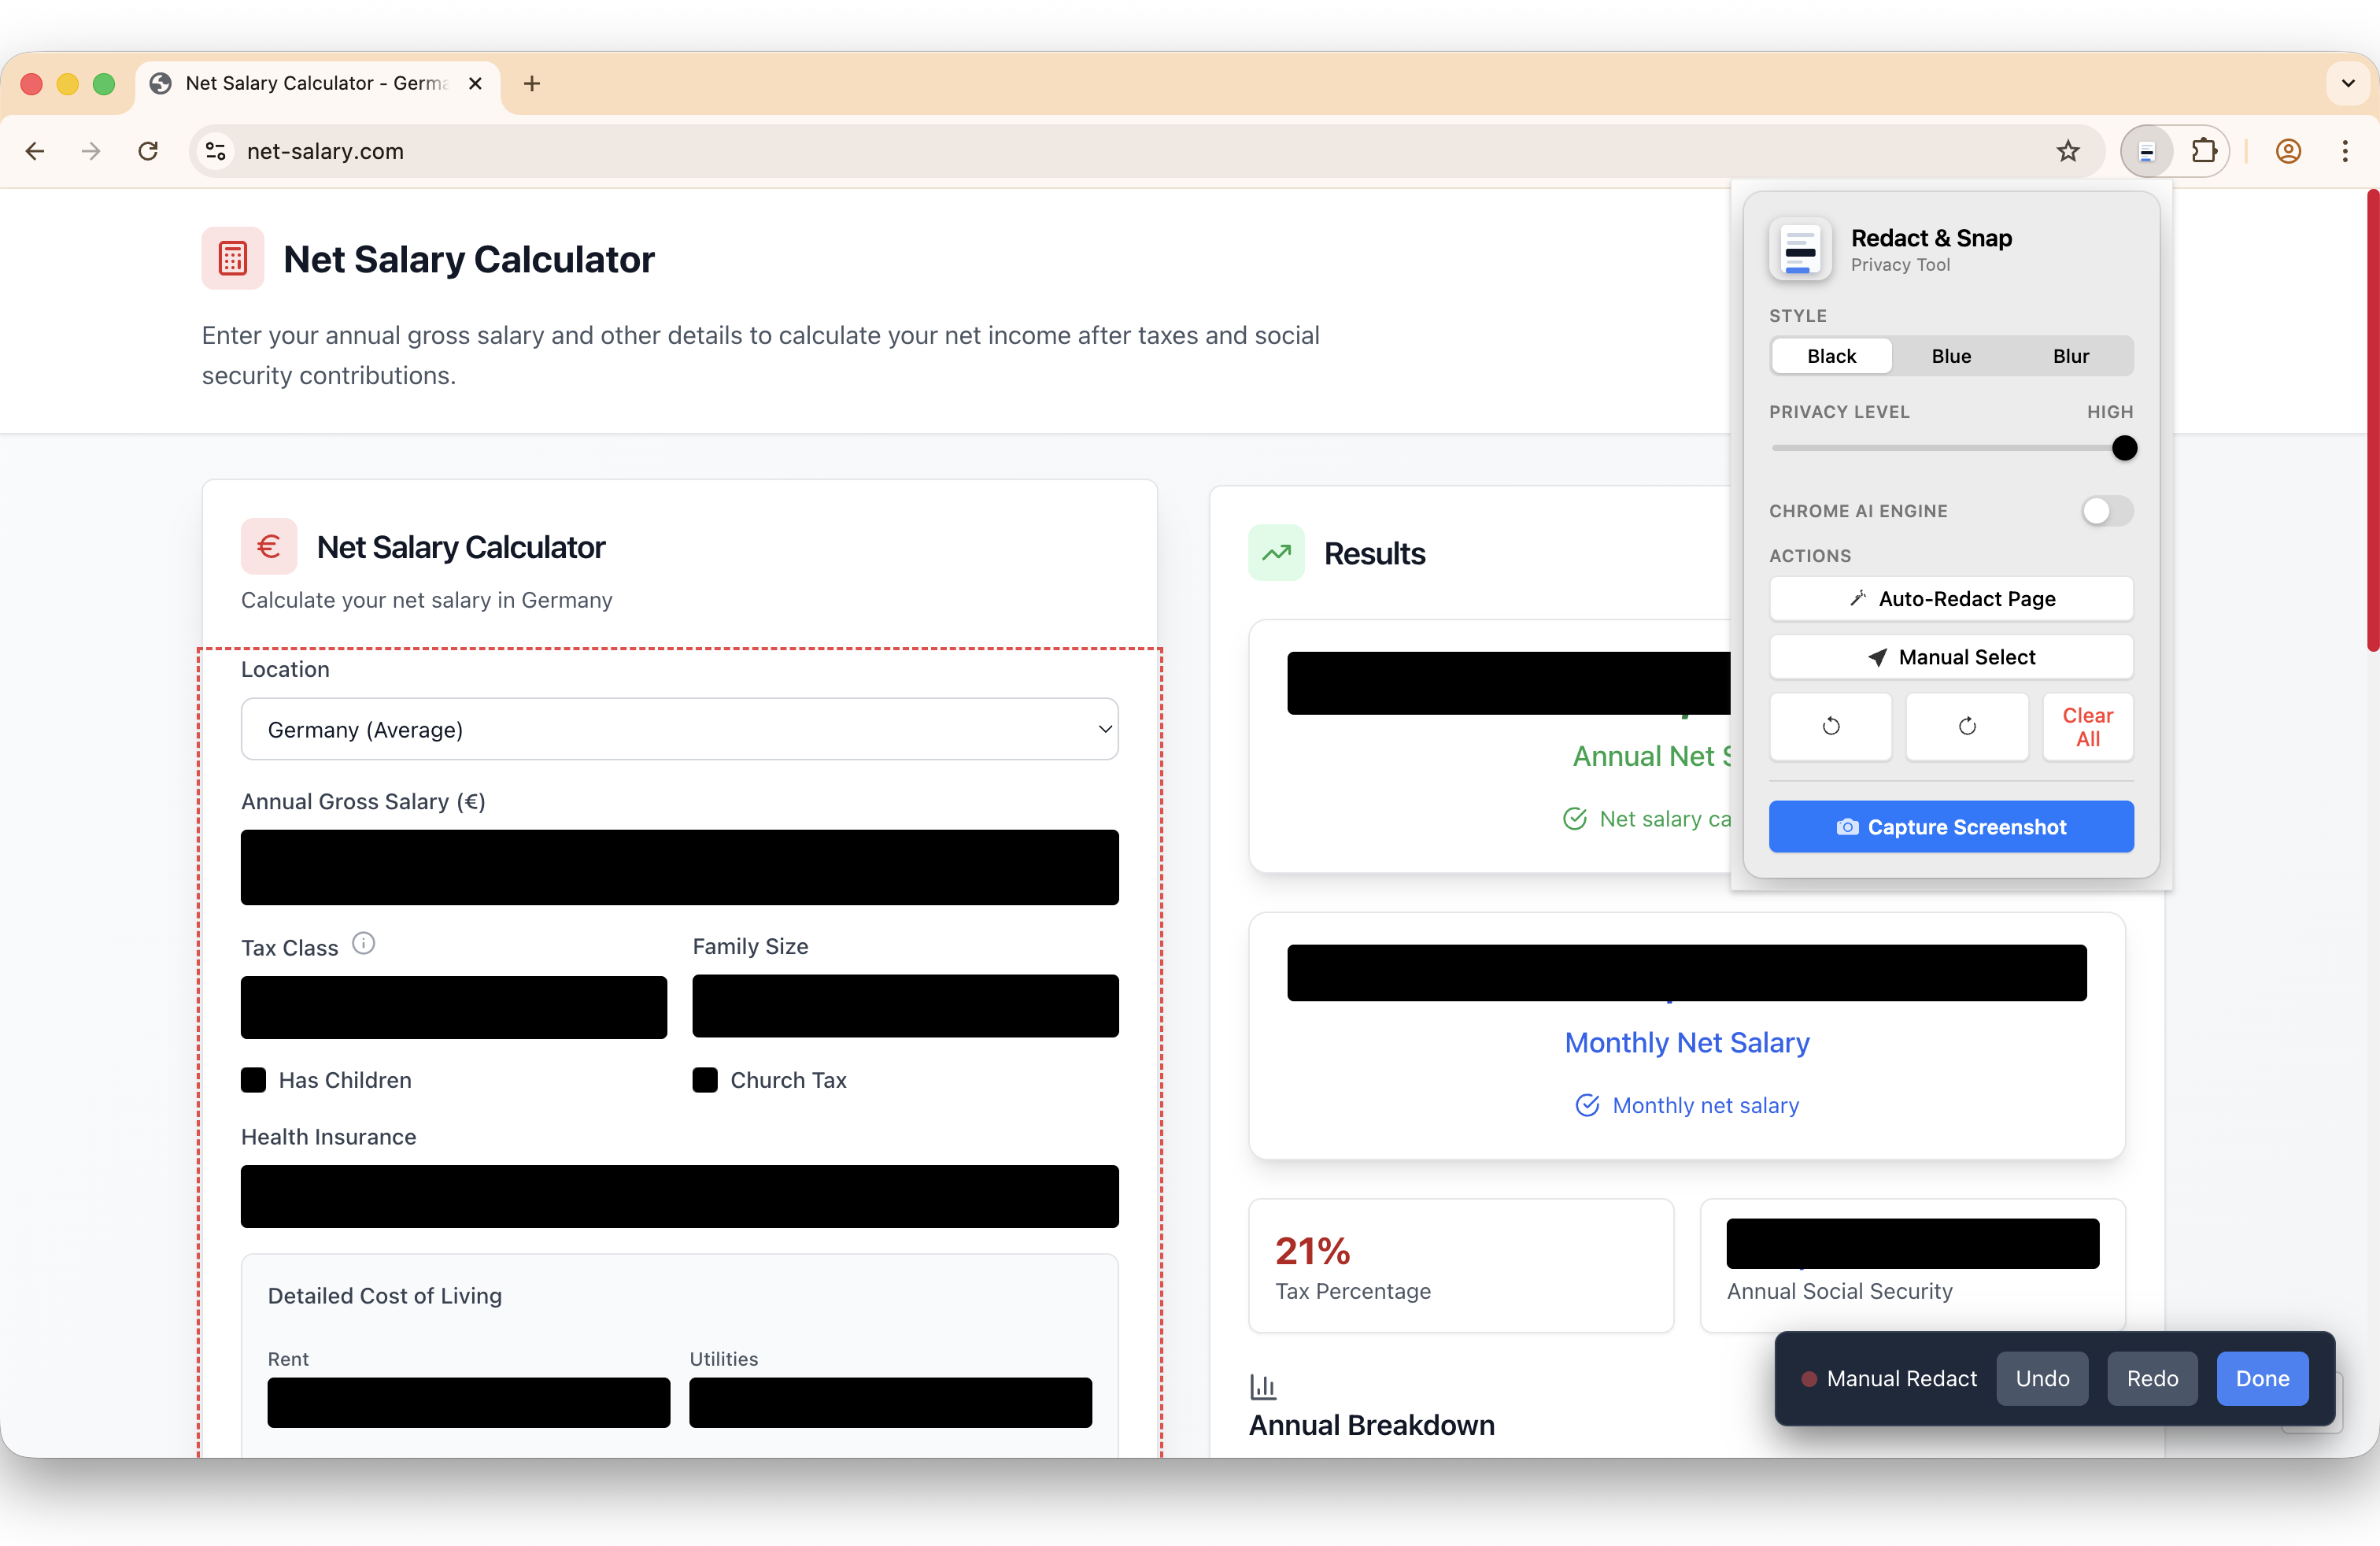This screenshot has height=1546, width=2380.
Task: Toggle the Chrome AI Engine switch
Action: [2107, 511]
